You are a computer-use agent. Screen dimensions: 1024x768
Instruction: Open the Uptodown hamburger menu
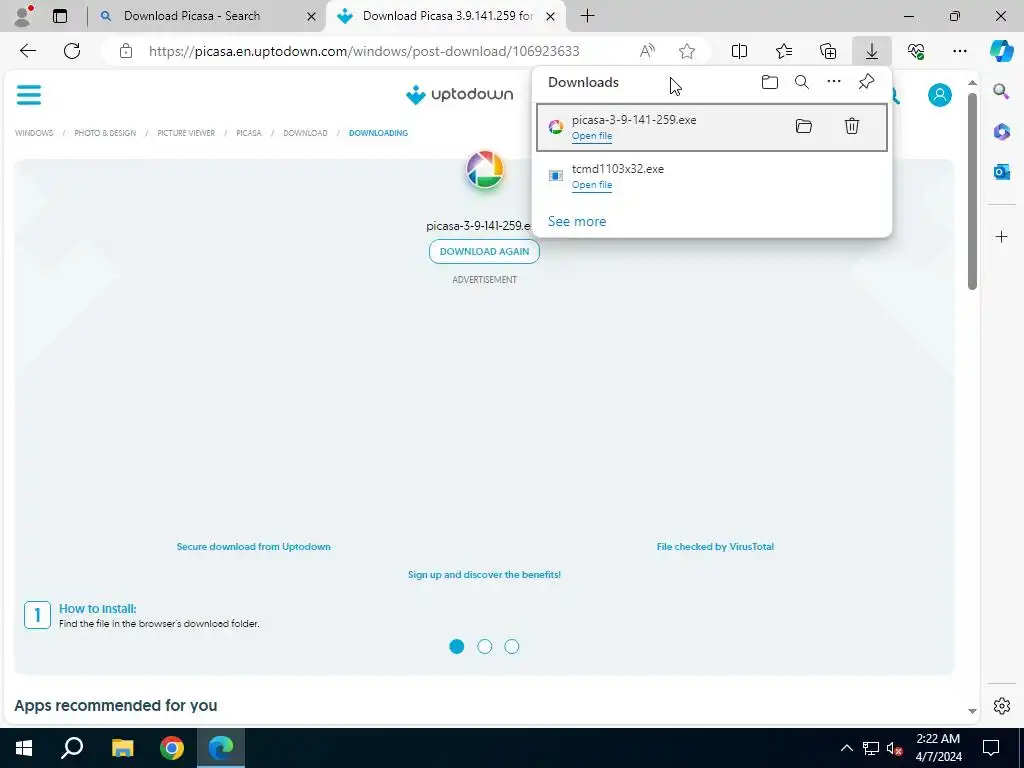[x=29, y=95]
